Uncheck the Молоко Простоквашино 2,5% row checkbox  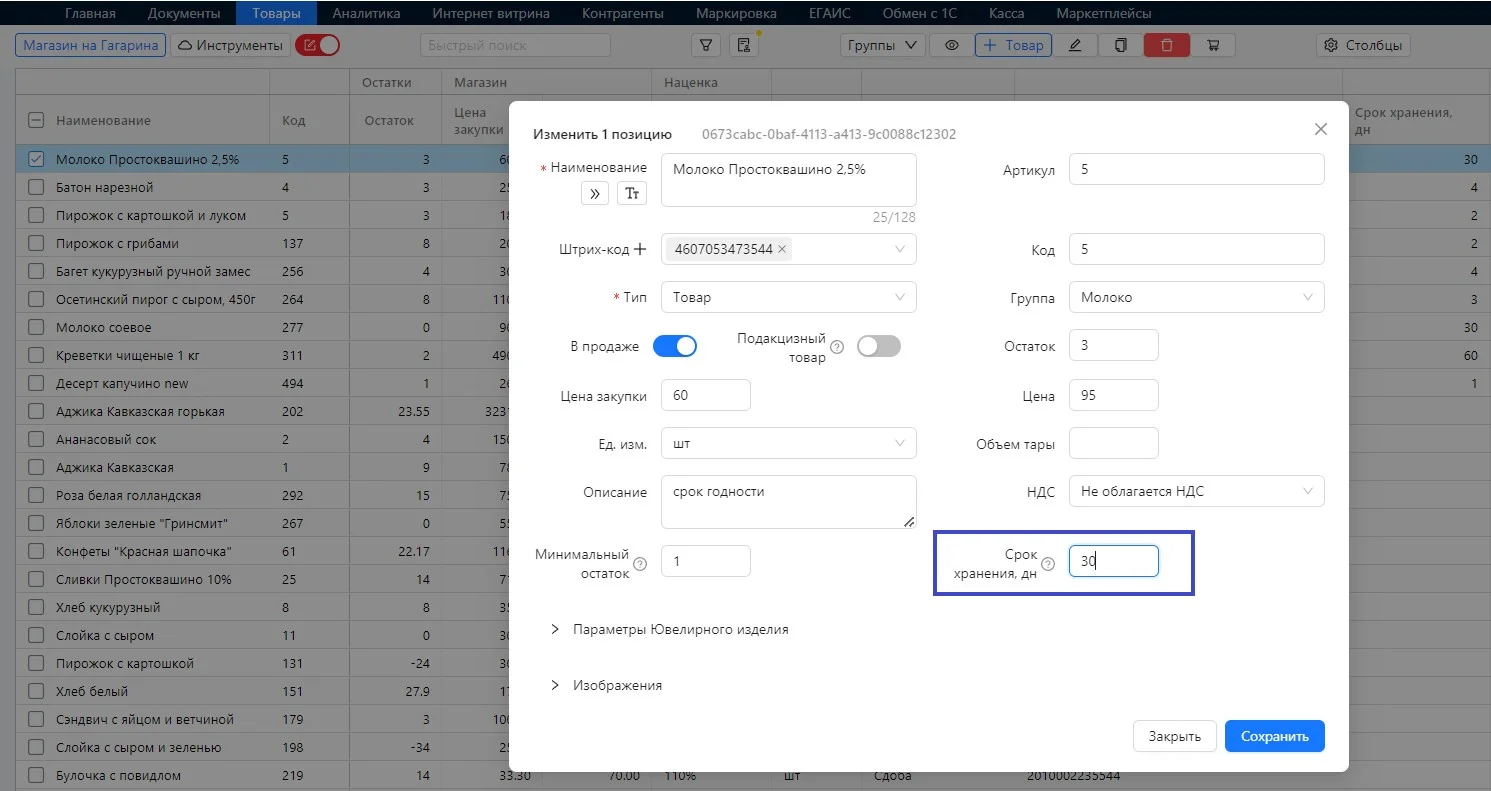click(36, 159)
